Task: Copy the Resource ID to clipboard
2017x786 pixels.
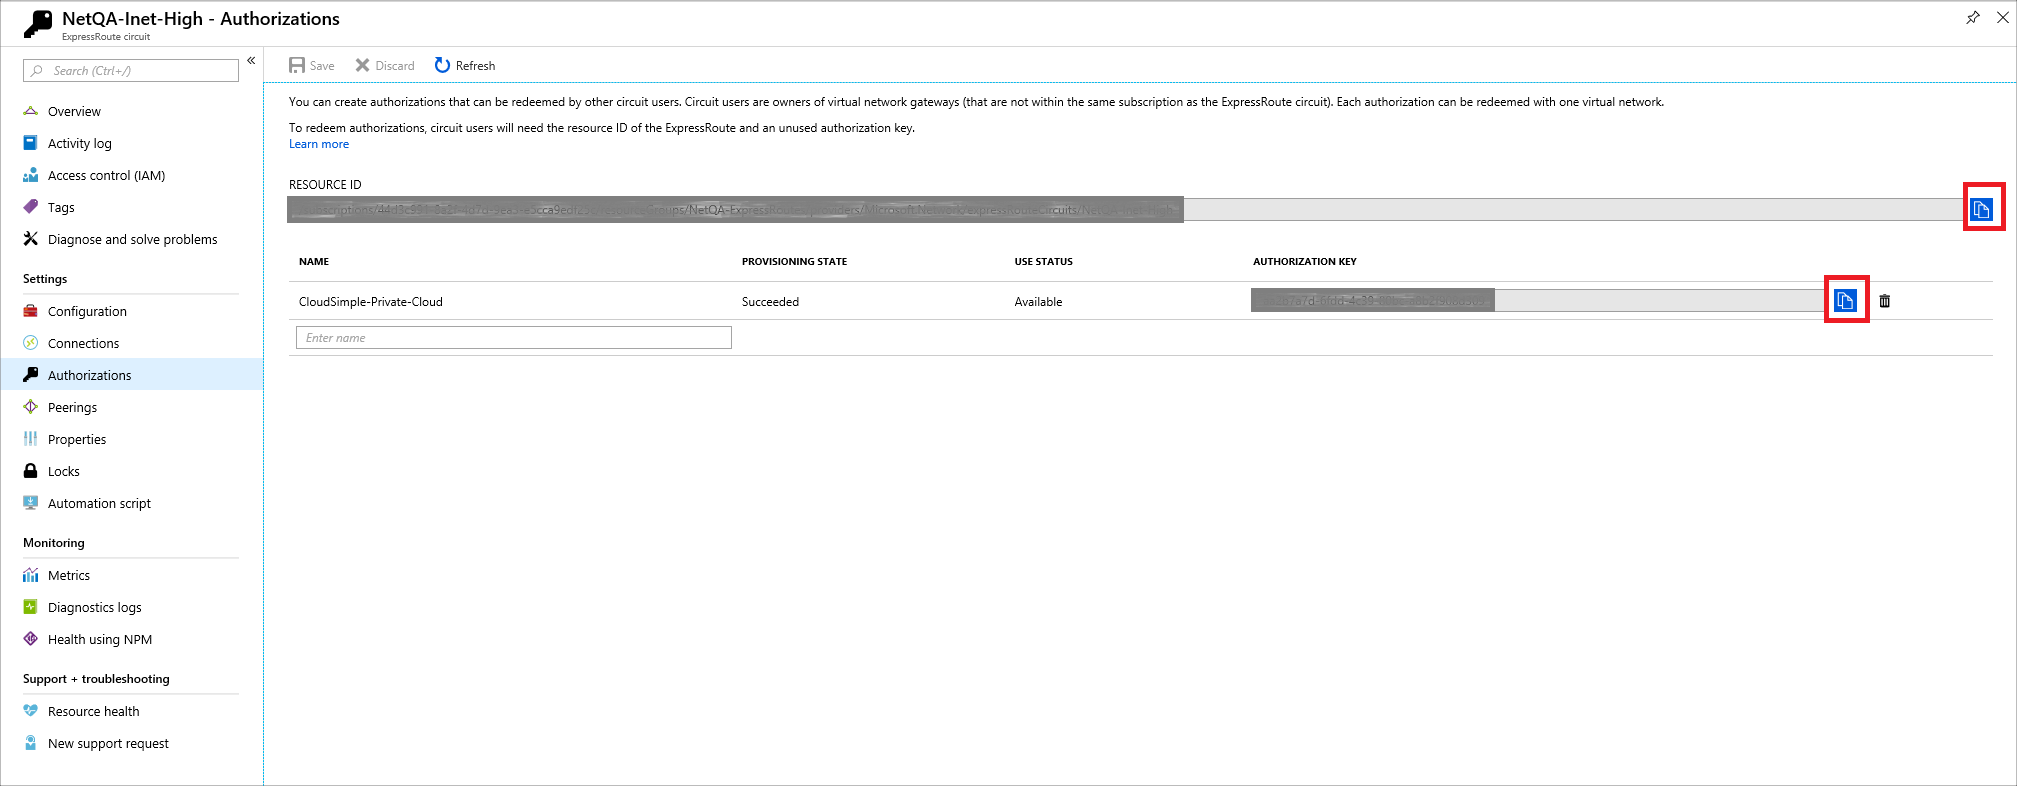Action: (1981, 209)
